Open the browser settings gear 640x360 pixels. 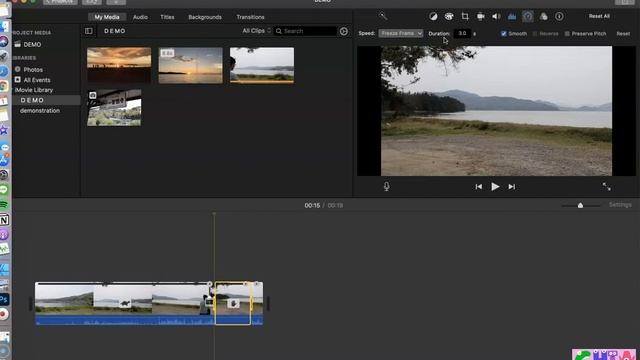click(344, 31)
